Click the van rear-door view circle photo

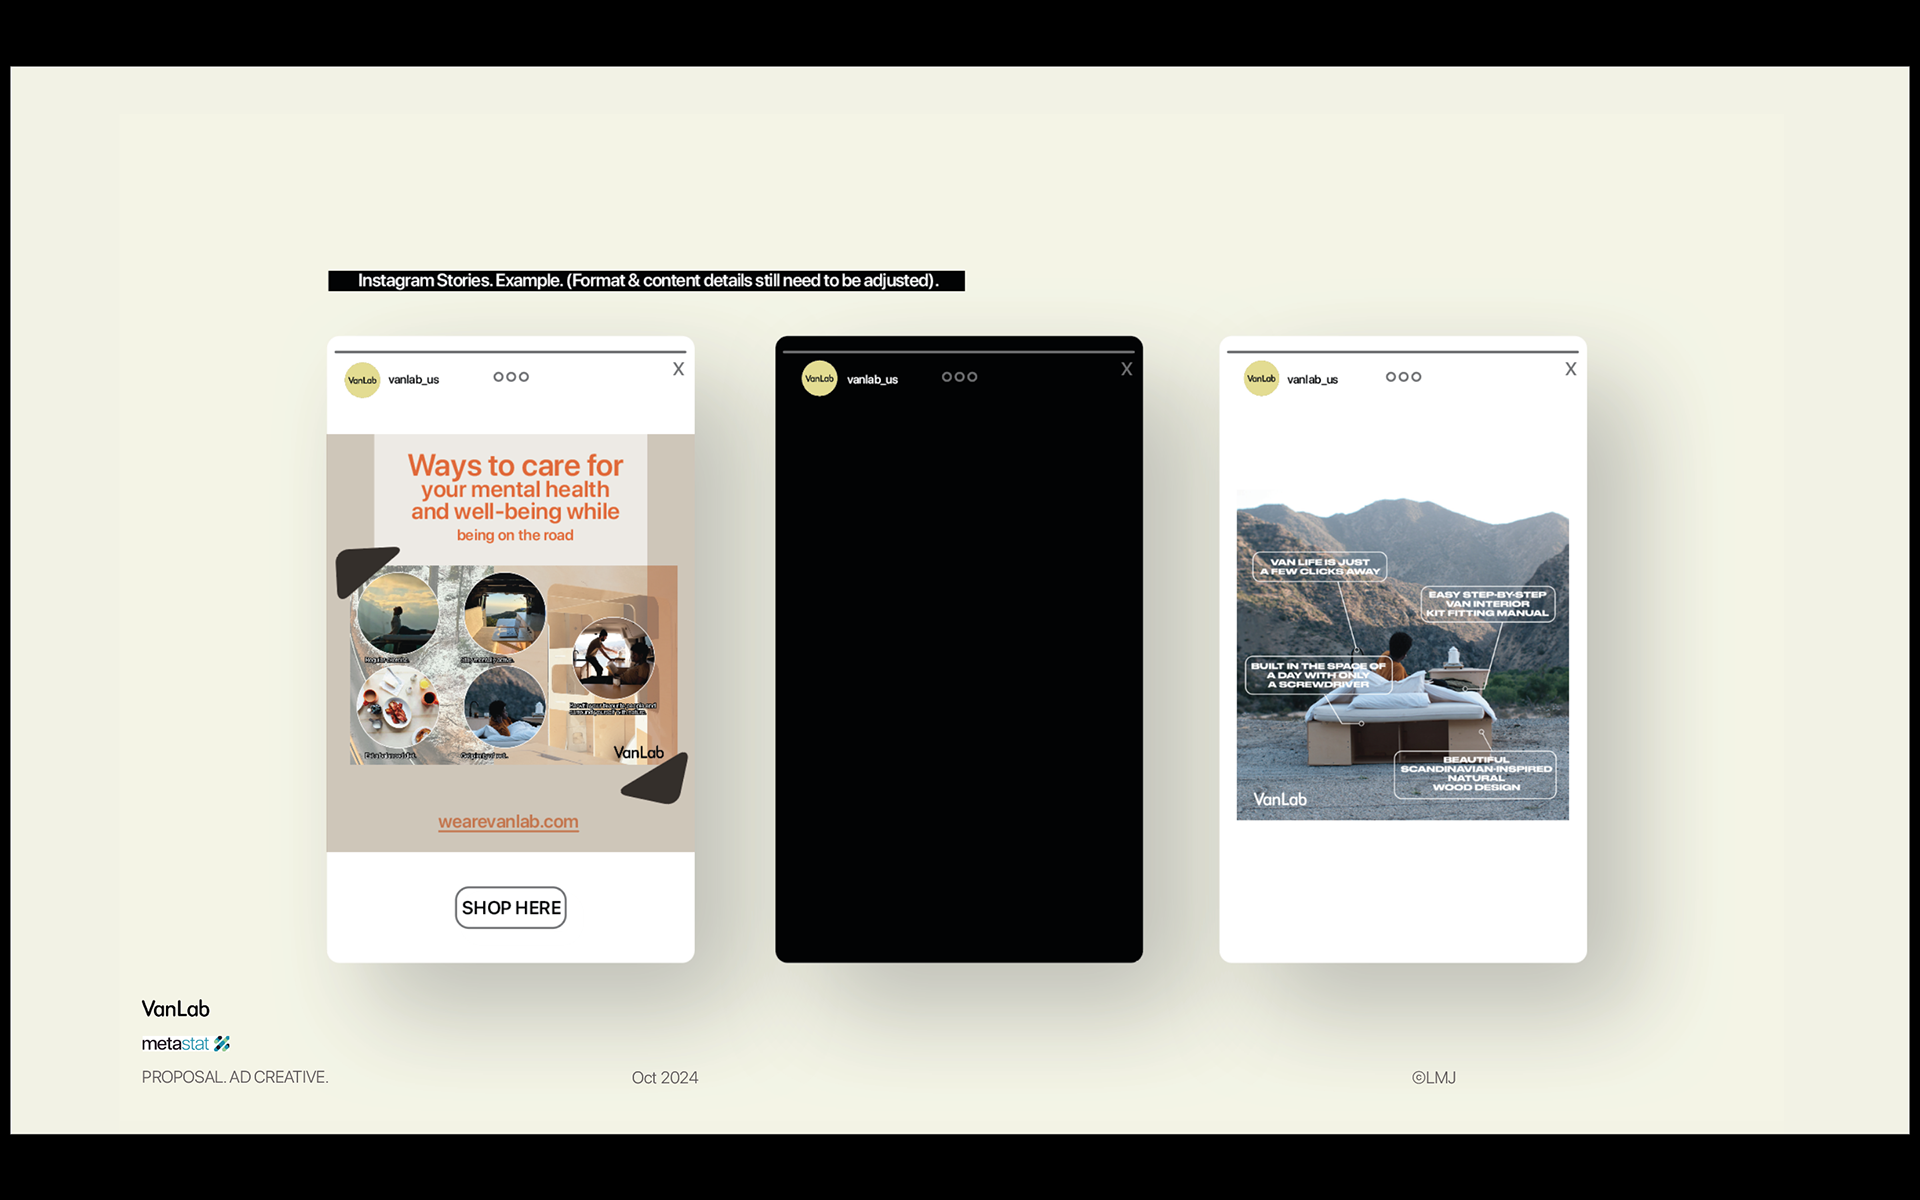(505, 614)
